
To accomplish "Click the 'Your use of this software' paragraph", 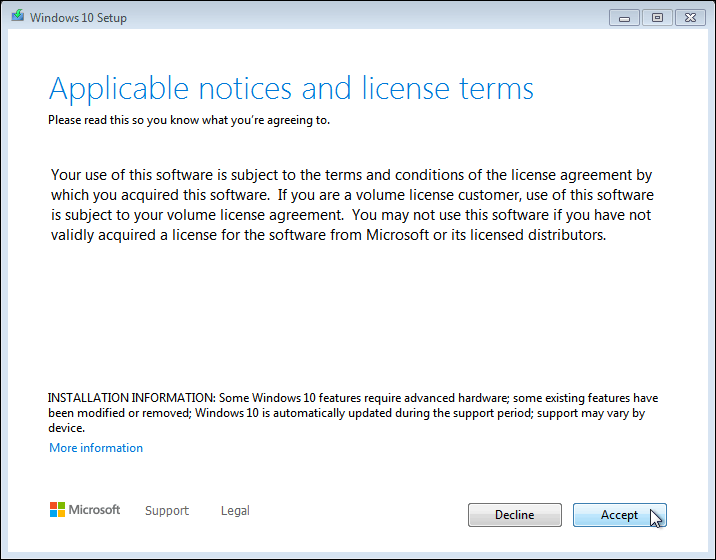I will coord(352,205).
